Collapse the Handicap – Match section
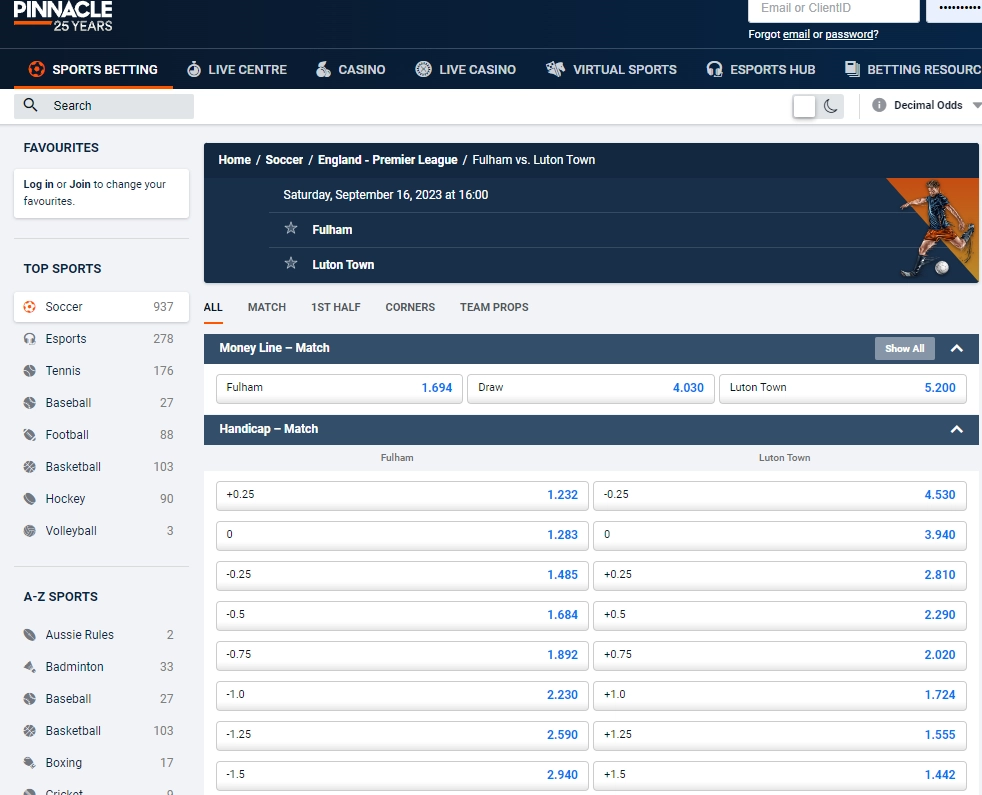 click(957, 429)
